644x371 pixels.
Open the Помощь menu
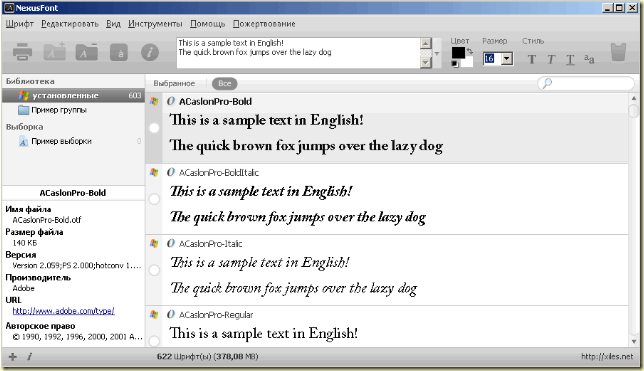[207, 24]
